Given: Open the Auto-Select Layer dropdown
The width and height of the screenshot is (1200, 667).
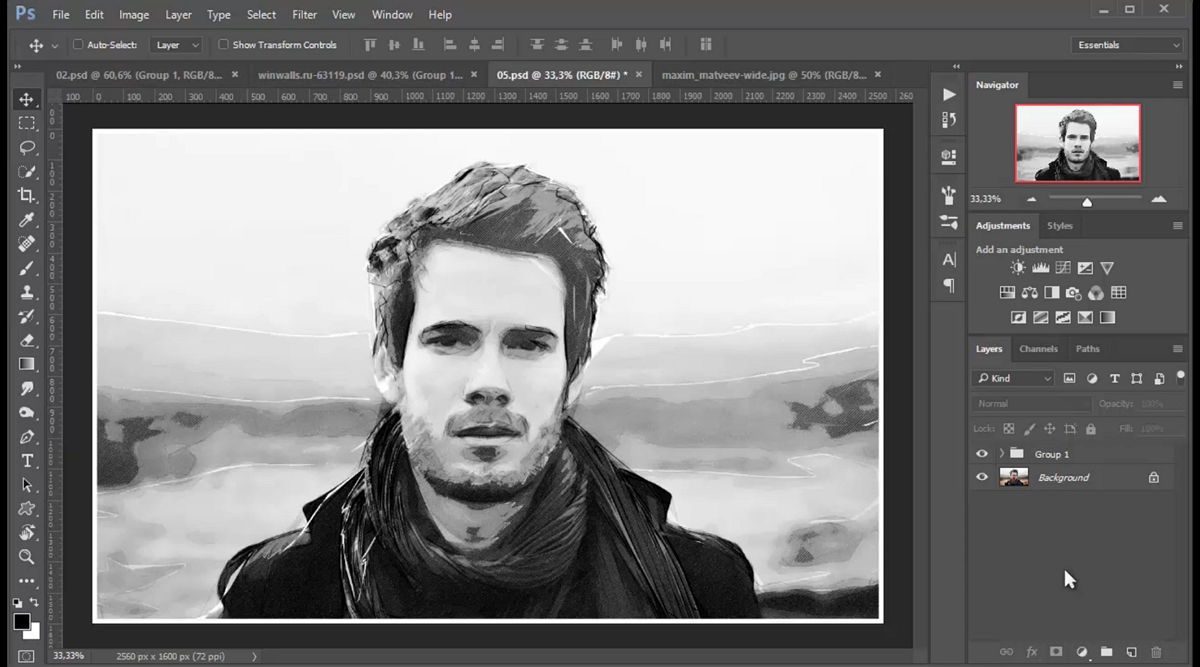Looking at the screenshot, I should (x=177, y=45).
